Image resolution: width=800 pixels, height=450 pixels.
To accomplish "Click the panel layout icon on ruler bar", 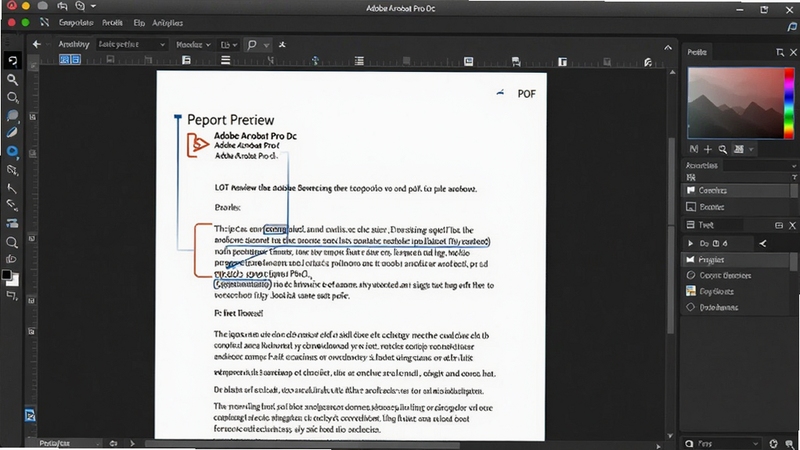I will point(468,61).
